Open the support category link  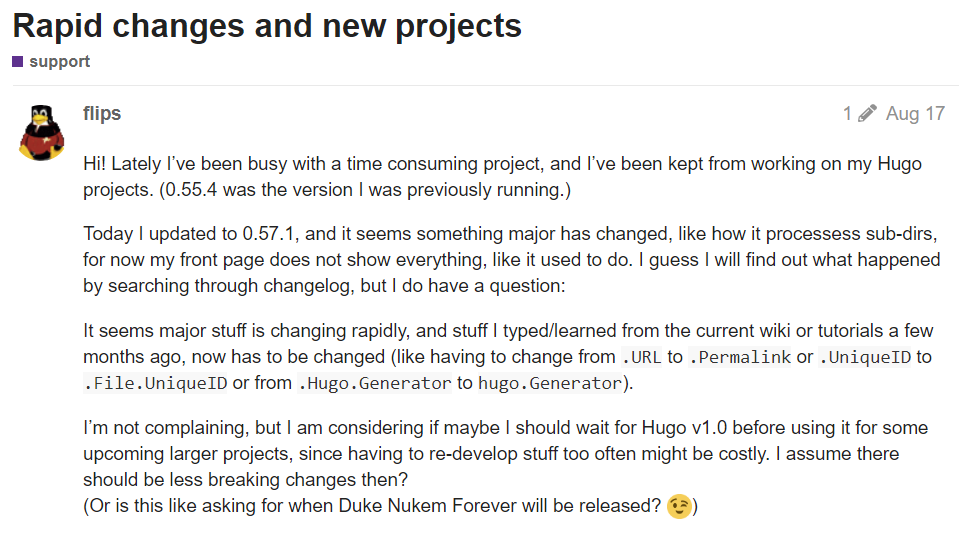pos(59,62)
